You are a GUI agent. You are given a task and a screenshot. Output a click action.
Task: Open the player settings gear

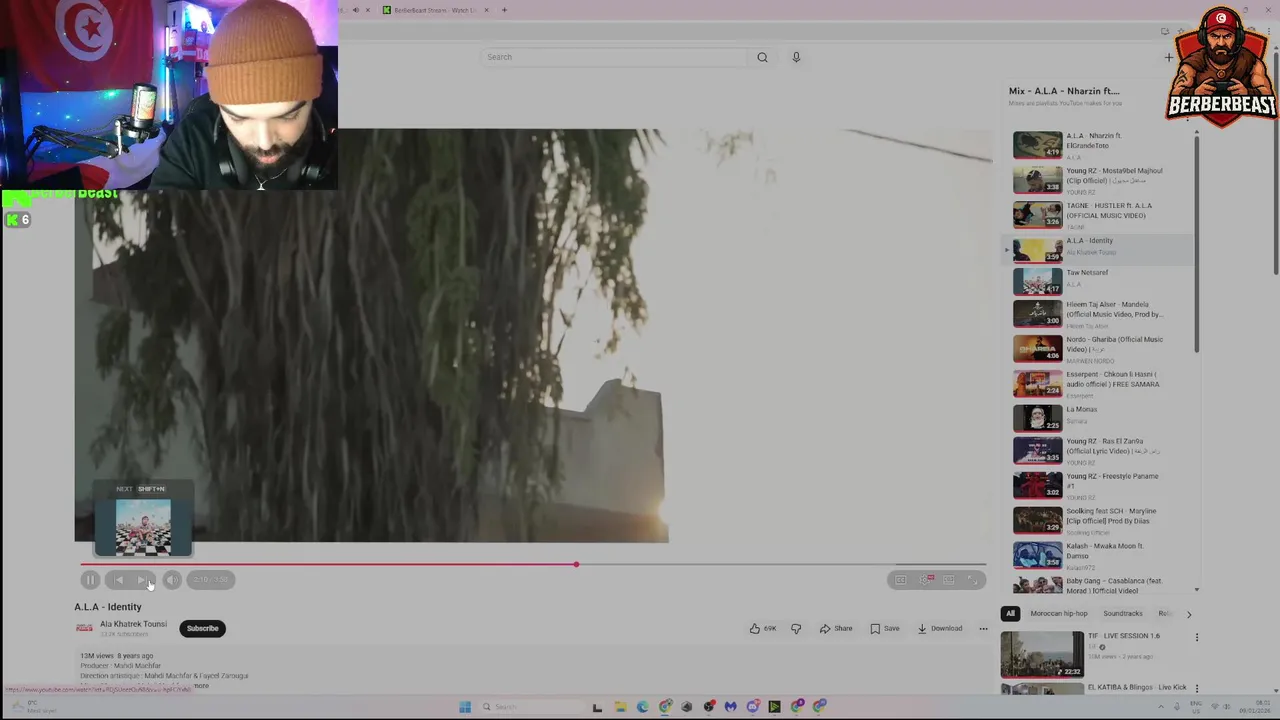[926, 580]
